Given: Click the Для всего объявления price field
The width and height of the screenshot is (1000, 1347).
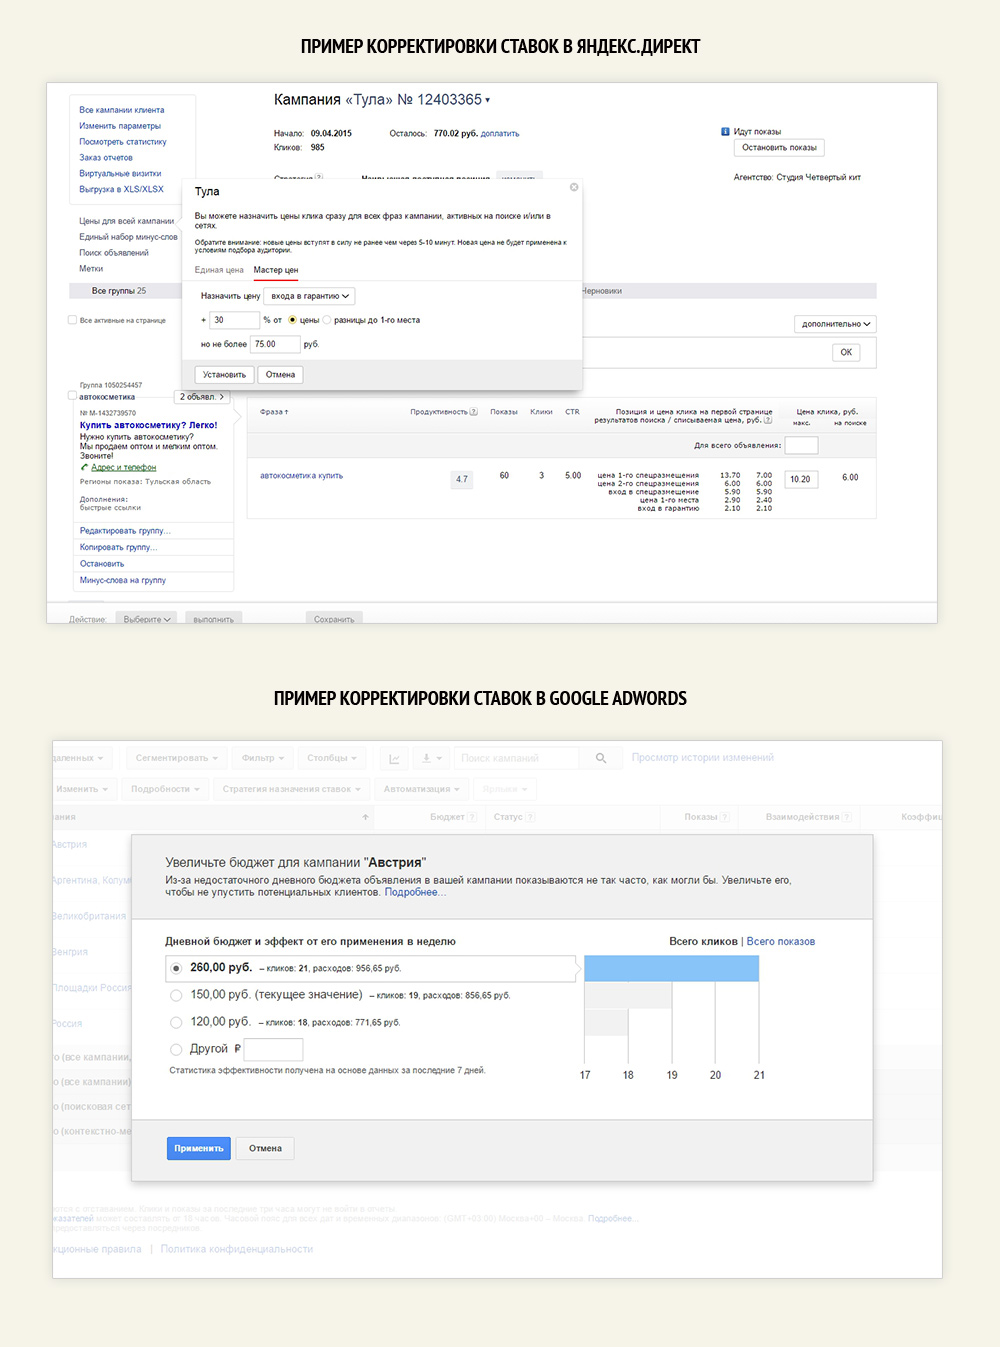Looking at the screenshot, I should click(802, 445).
